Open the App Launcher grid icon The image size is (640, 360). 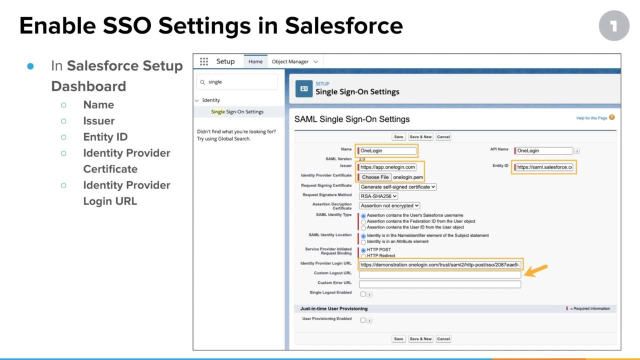204,62
